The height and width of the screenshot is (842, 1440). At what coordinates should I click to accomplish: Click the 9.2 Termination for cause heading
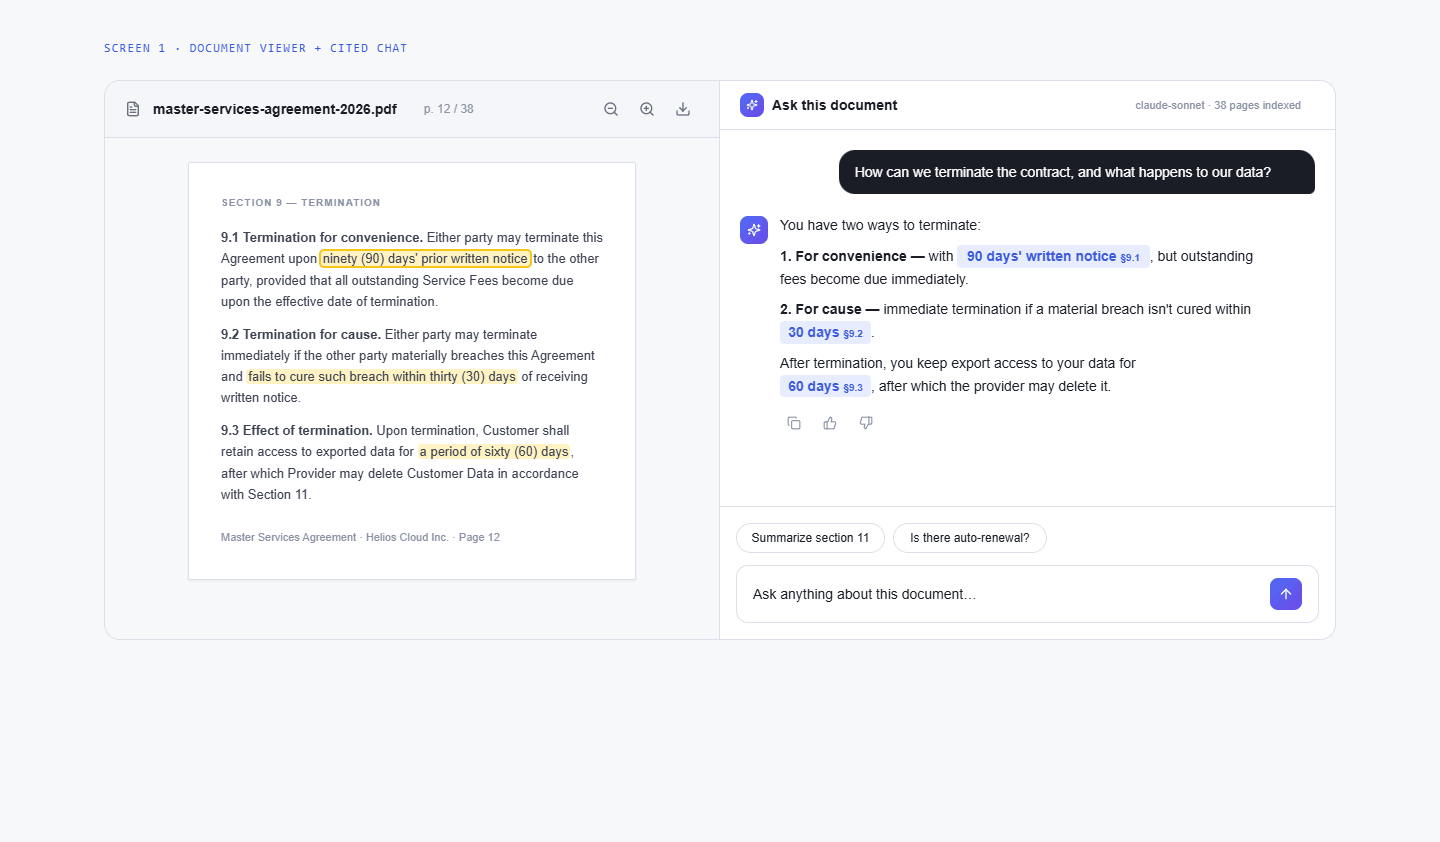click(x=301, y=335)
